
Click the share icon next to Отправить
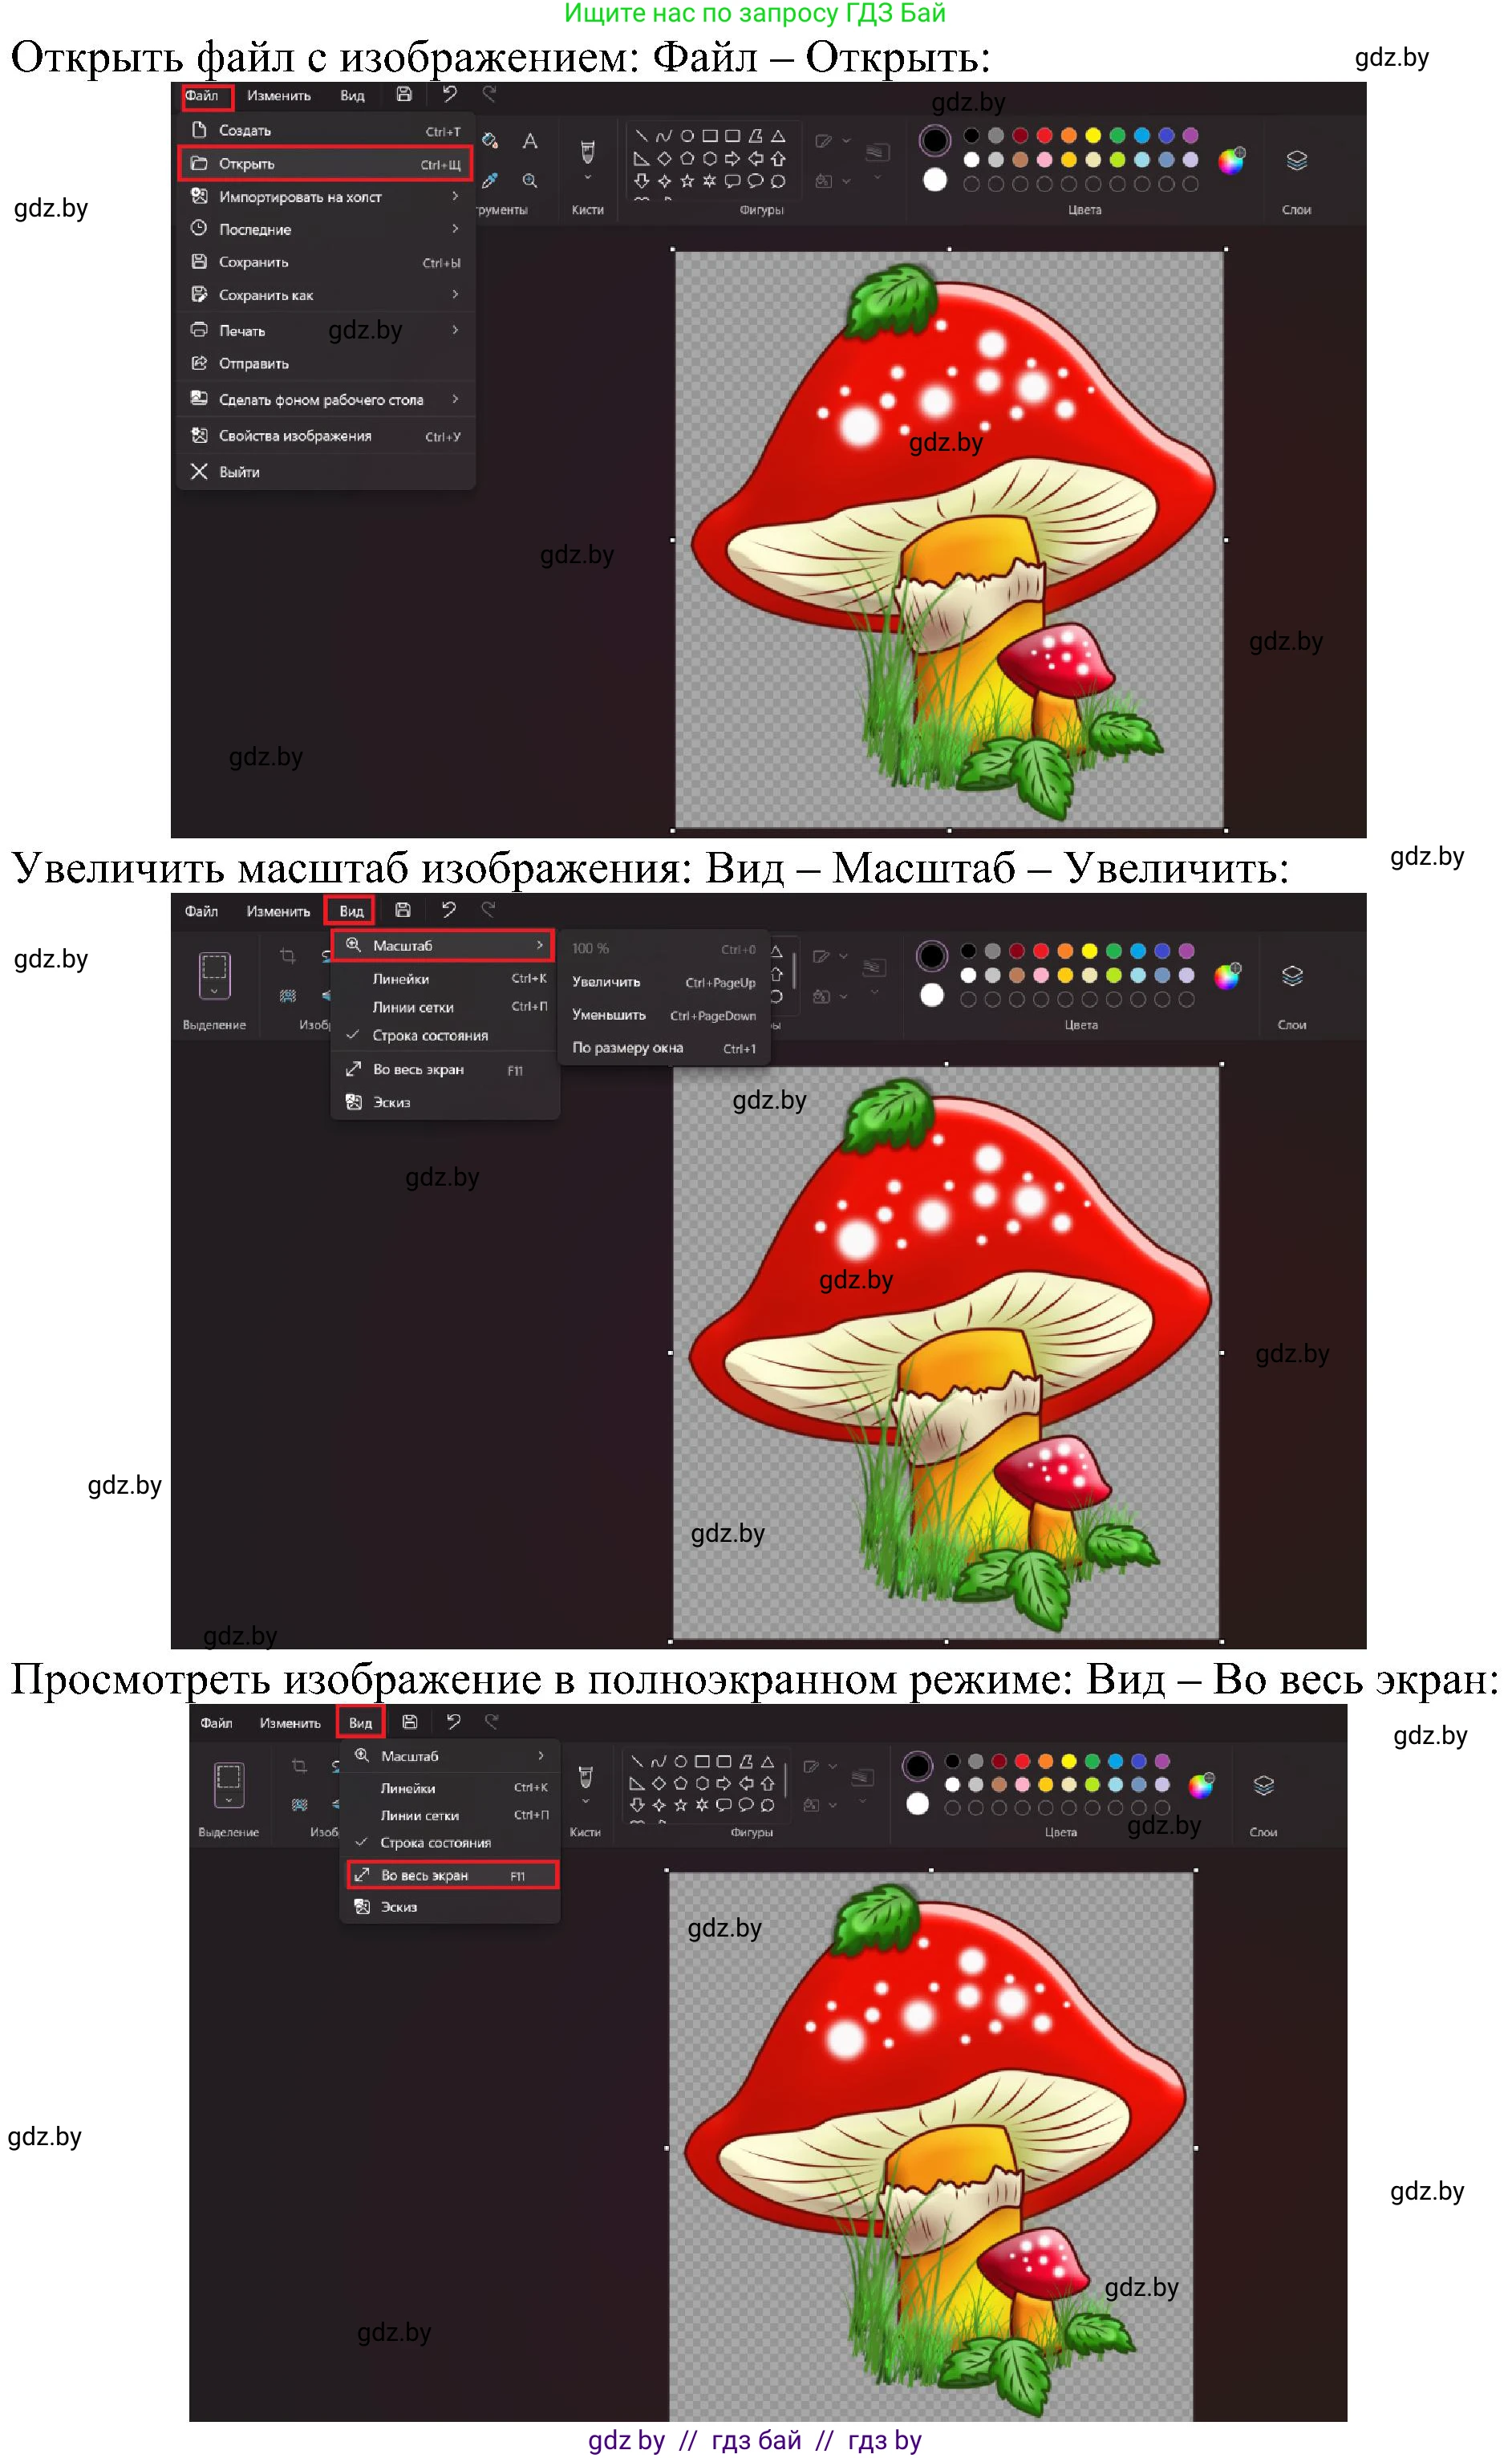point(199,363)
